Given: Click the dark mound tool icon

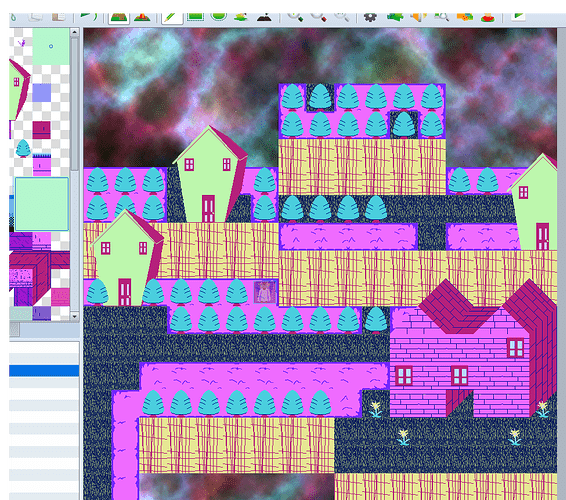Looking at the screenshot, I should (264, 17).
